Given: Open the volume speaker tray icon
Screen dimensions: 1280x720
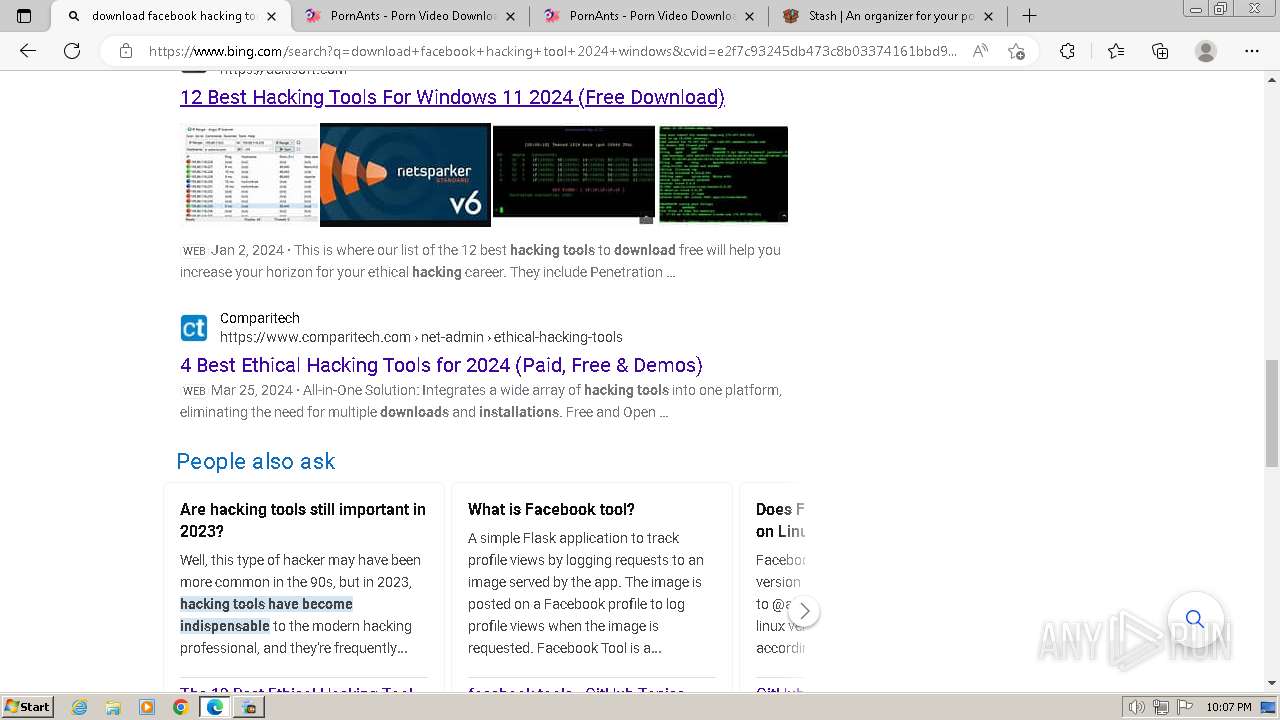Looking at the screenshot, I should point(1137,707).
